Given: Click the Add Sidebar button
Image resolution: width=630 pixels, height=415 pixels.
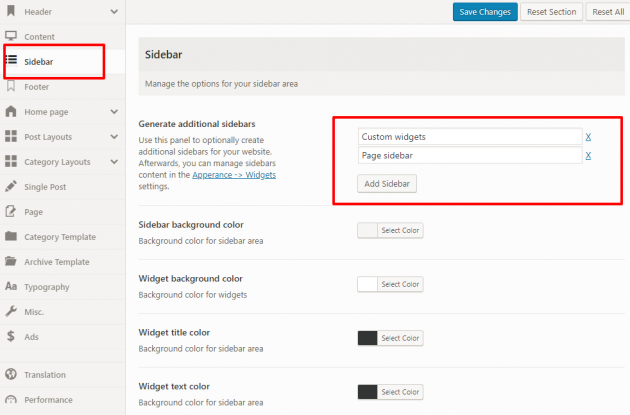Looking at the screenshot, I should pos(387,184).
